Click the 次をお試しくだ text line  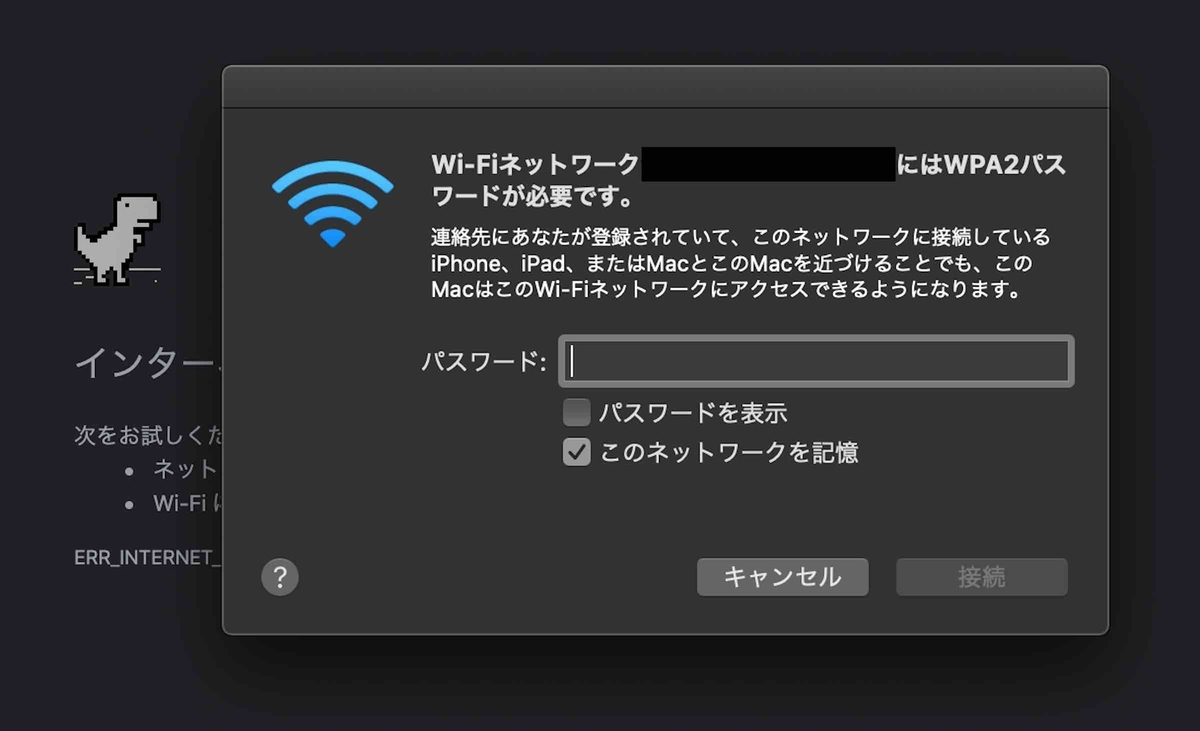click(x=148, y=436)
